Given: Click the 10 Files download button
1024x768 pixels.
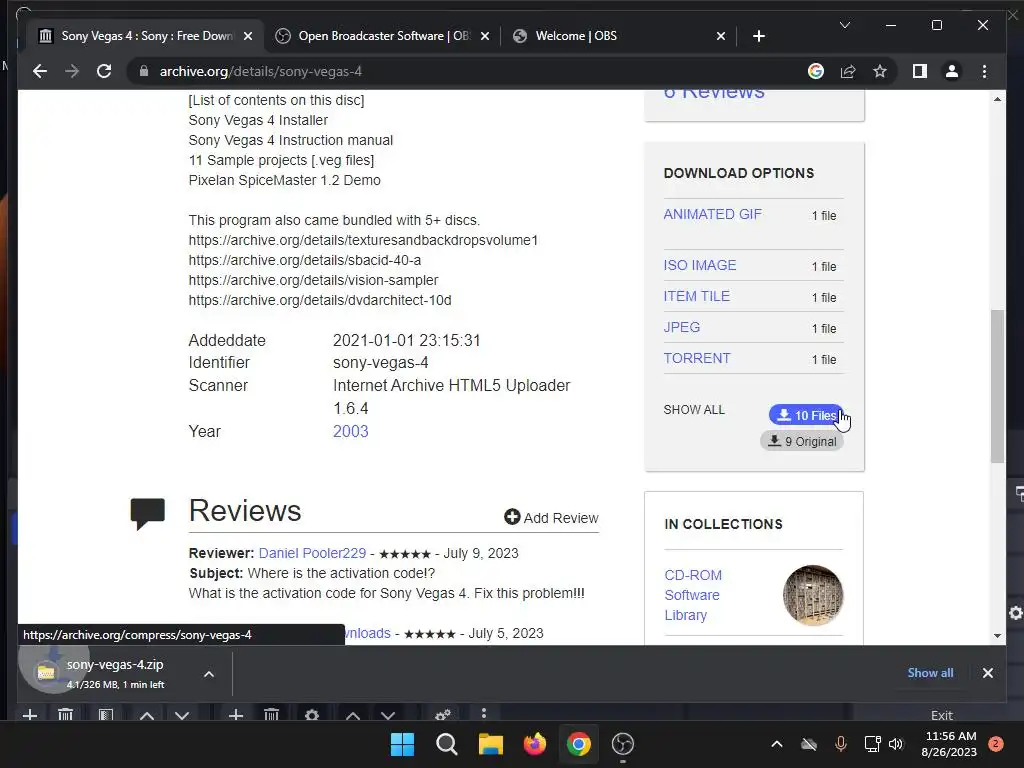Looking at the screenshot, I should click(x=806, y=415).
